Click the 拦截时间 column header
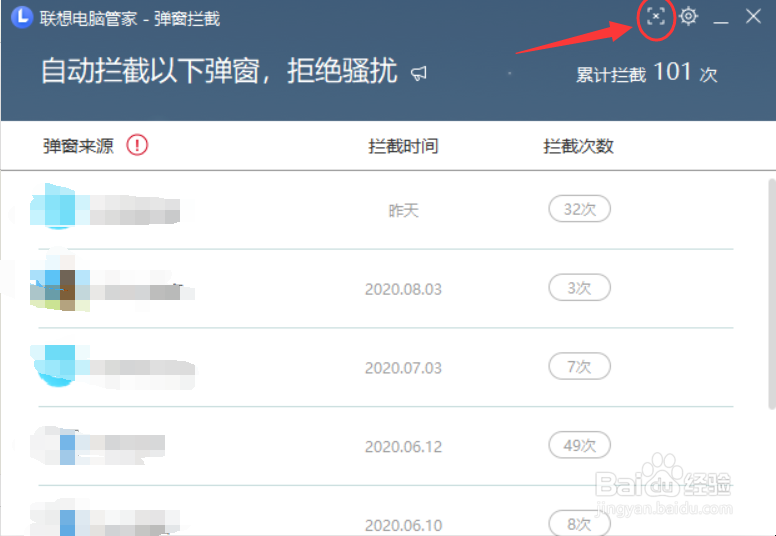The height and width of the screenshot is (536, 776). tap(403, 146)
